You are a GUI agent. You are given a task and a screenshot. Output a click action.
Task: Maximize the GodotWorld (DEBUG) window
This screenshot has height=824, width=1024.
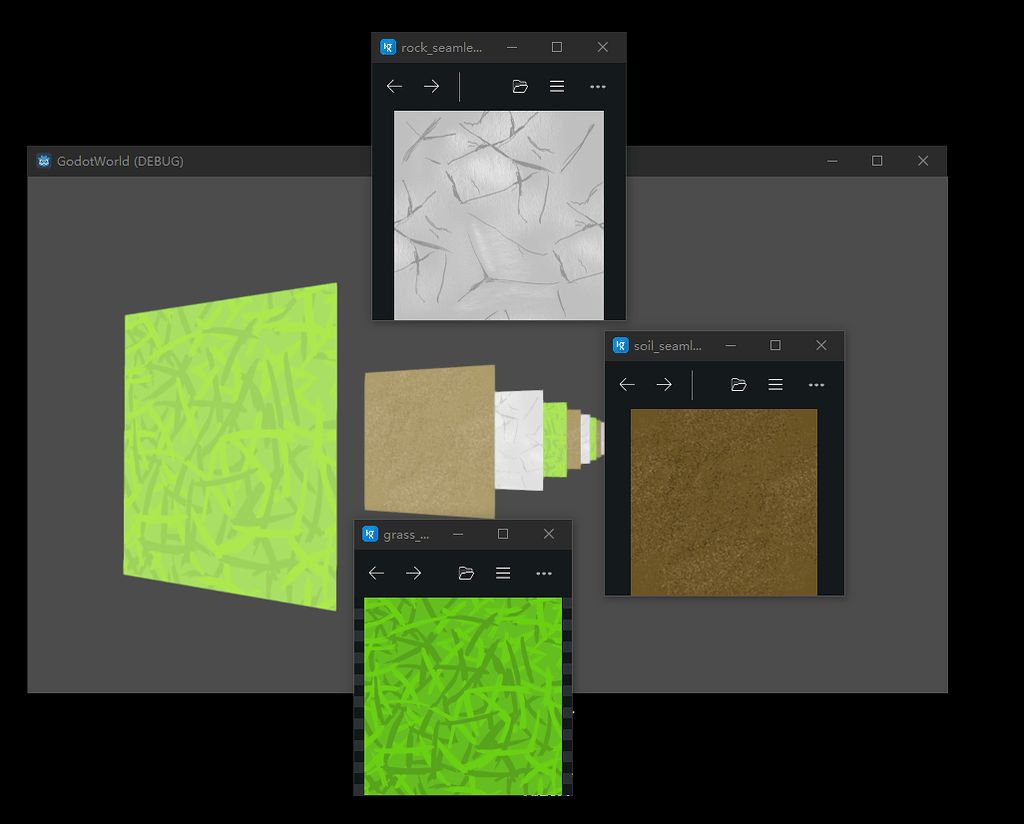click(x=877, y=160)
